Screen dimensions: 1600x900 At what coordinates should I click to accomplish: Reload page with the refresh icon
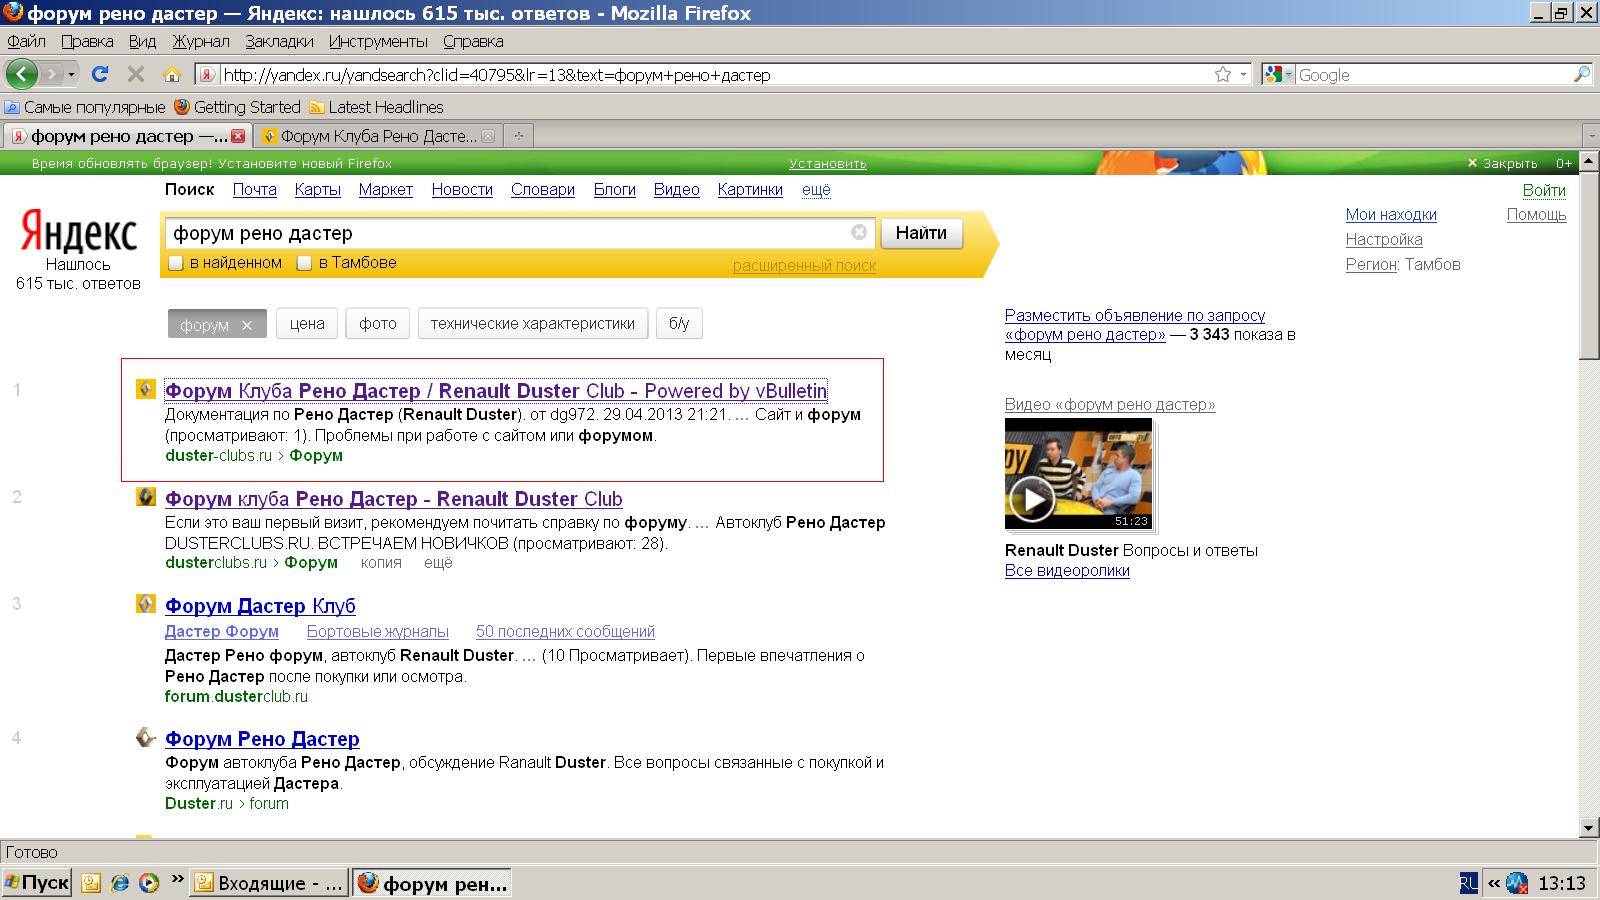click(99, 74)
